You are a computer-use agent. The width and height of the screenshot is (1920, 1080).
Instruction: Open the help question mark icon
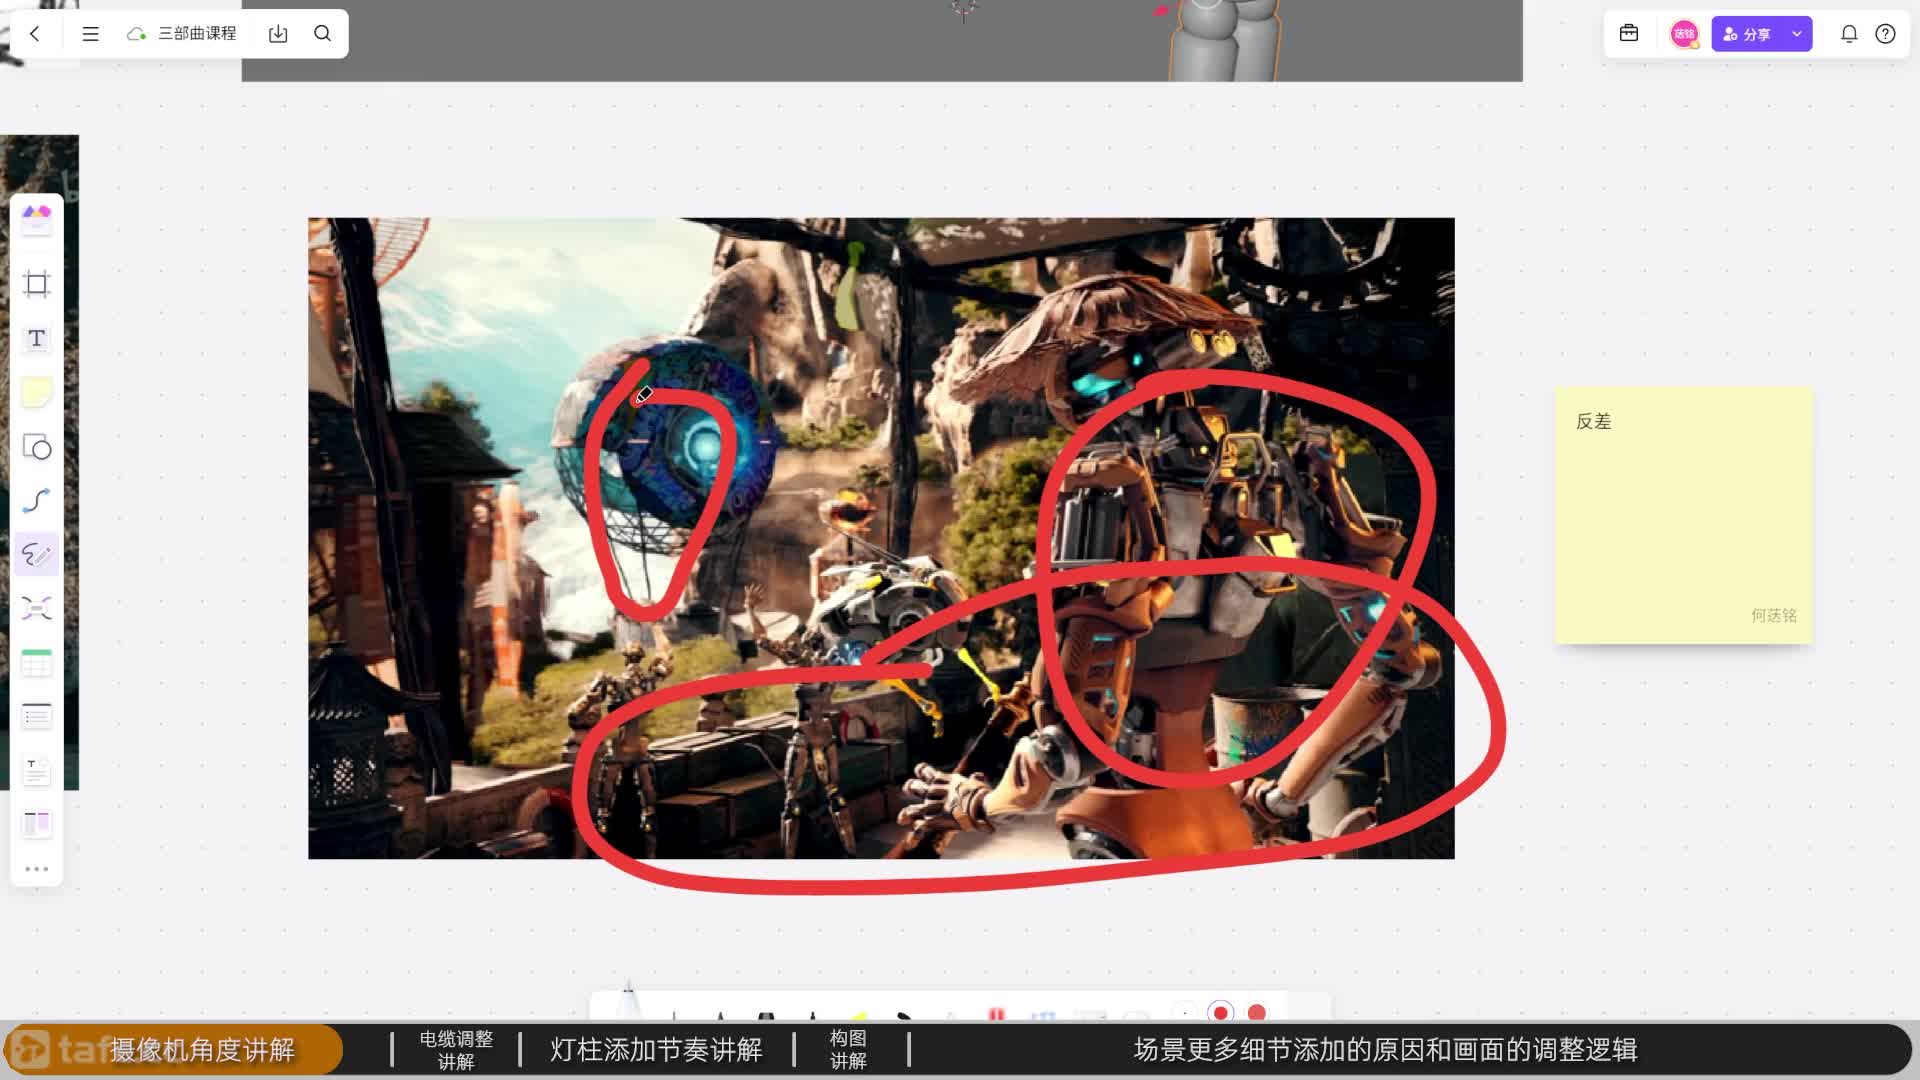pos(1885,34)
